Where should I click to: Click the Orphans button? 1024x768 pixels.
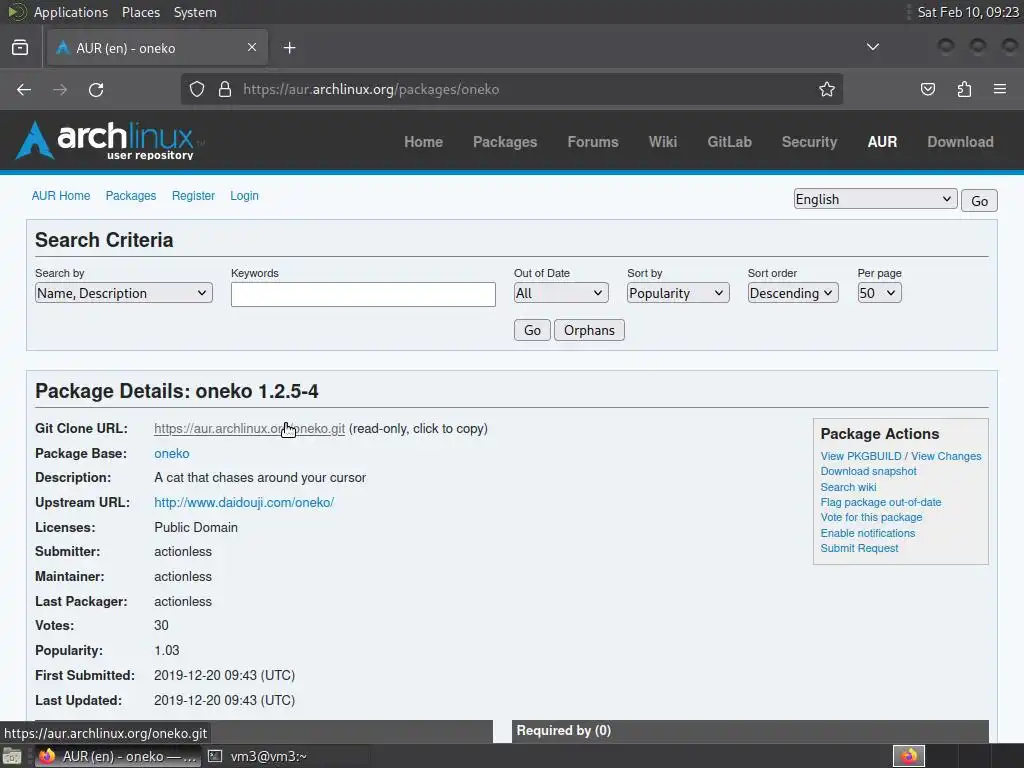589,330
